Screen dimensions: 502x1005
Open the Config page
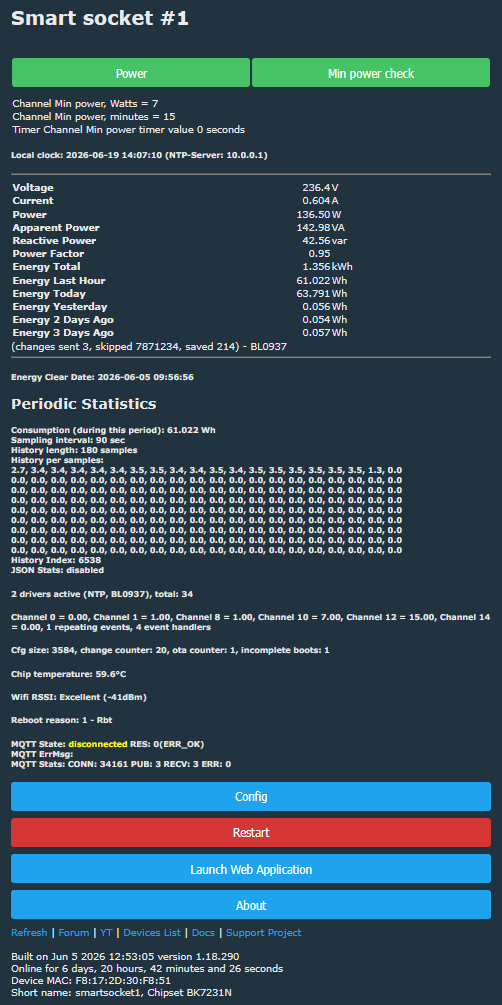pos(251,797)
